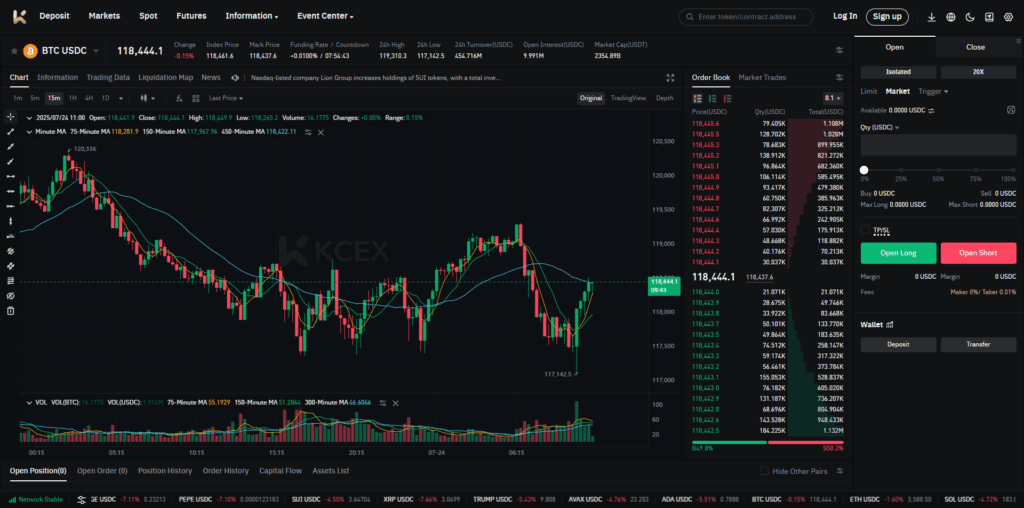The width and height of the screenshot is (1024, 508).
Task: Select the 1H timeframe
Action: click(72, 98)
